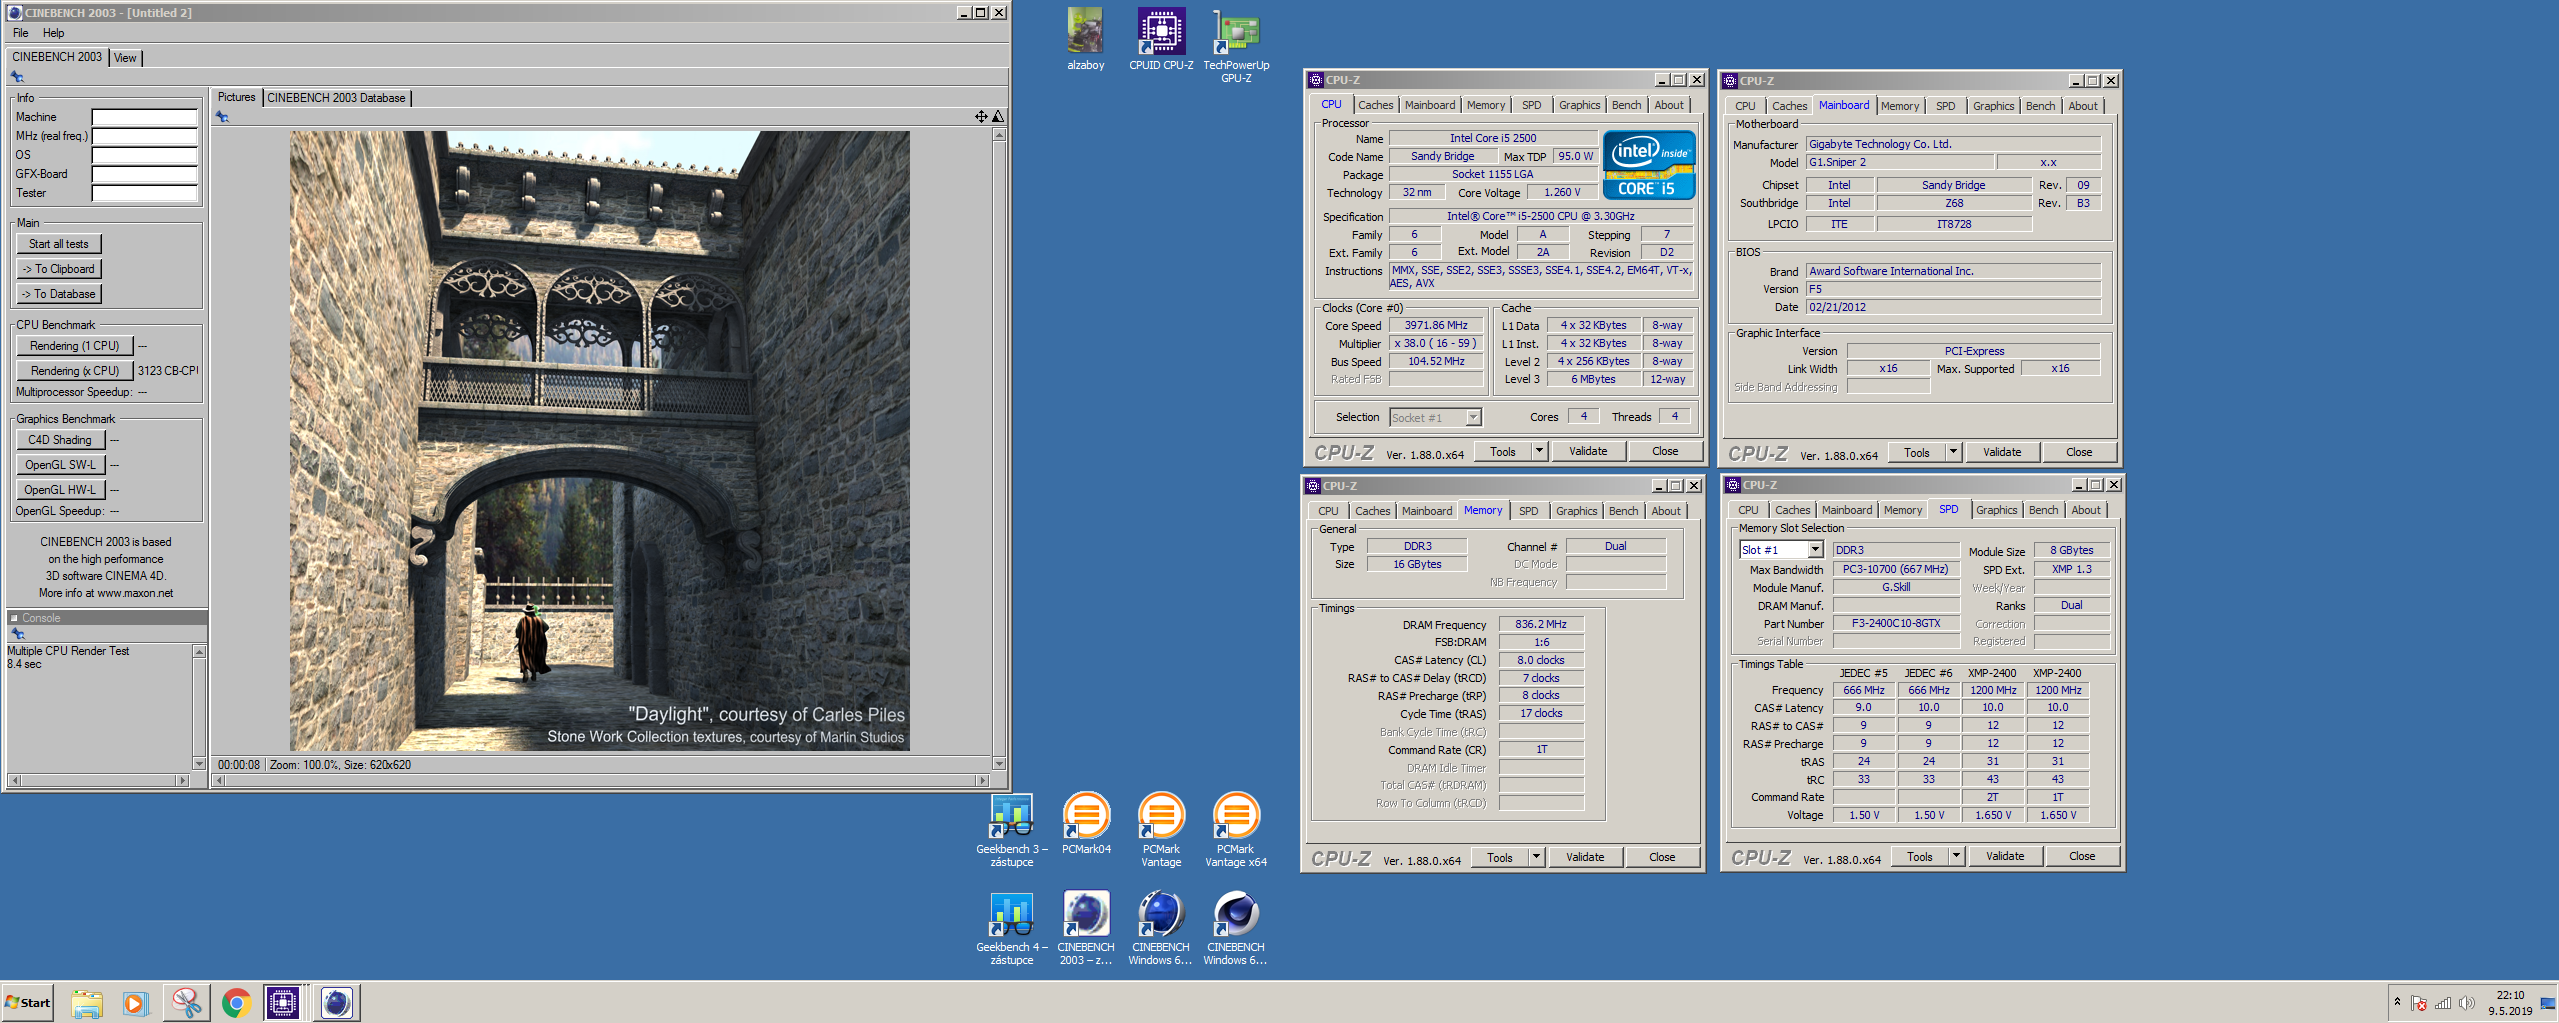The width and height of the screenshot is (2559, 1023).
Task: Click the Windows Media Player taskbar icon
Action: click(x=136, y=1003)
